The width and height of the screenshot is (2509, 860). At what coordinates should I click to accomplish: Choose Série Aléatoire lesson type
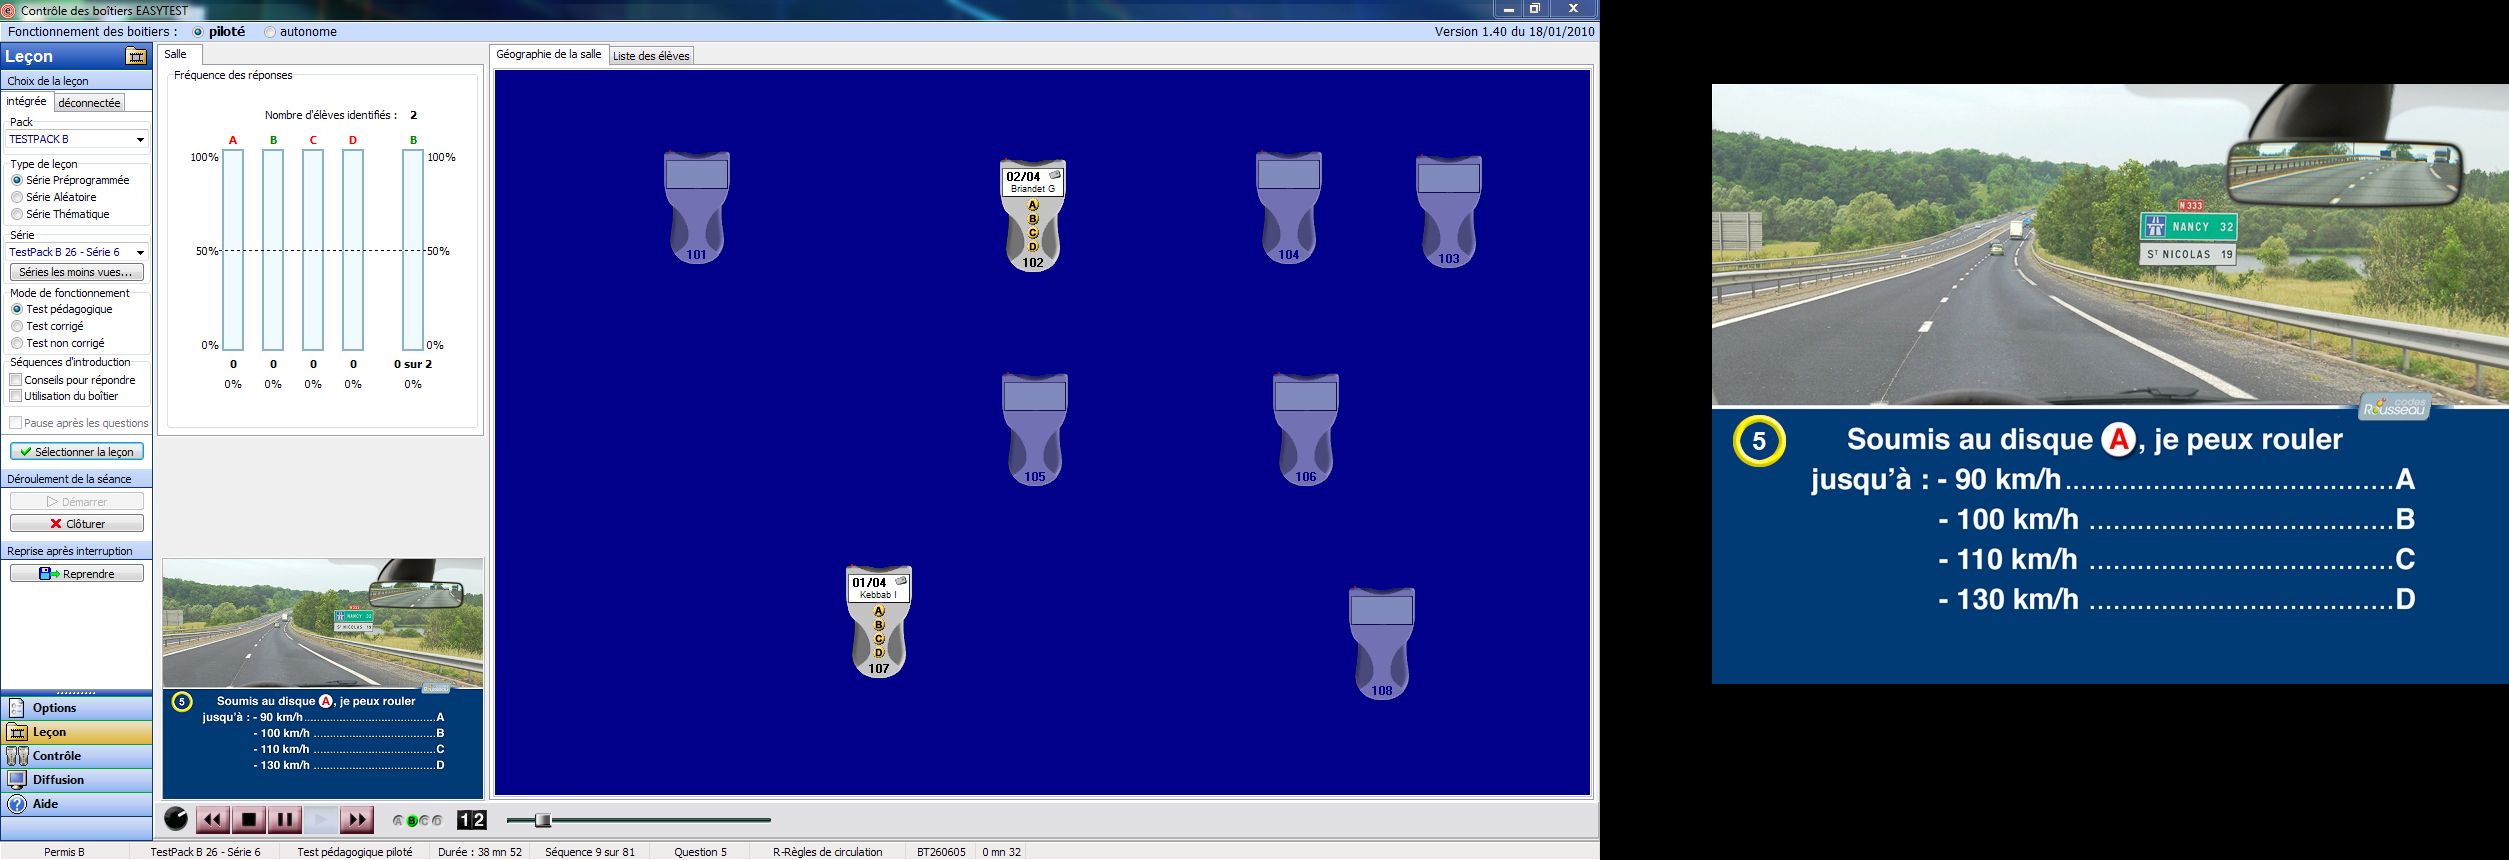[17, 197]
